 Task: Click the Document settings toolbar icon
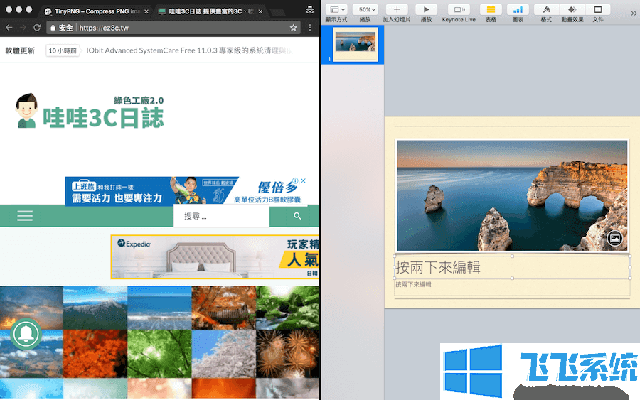pyautogui.click(x=599, y=9)
